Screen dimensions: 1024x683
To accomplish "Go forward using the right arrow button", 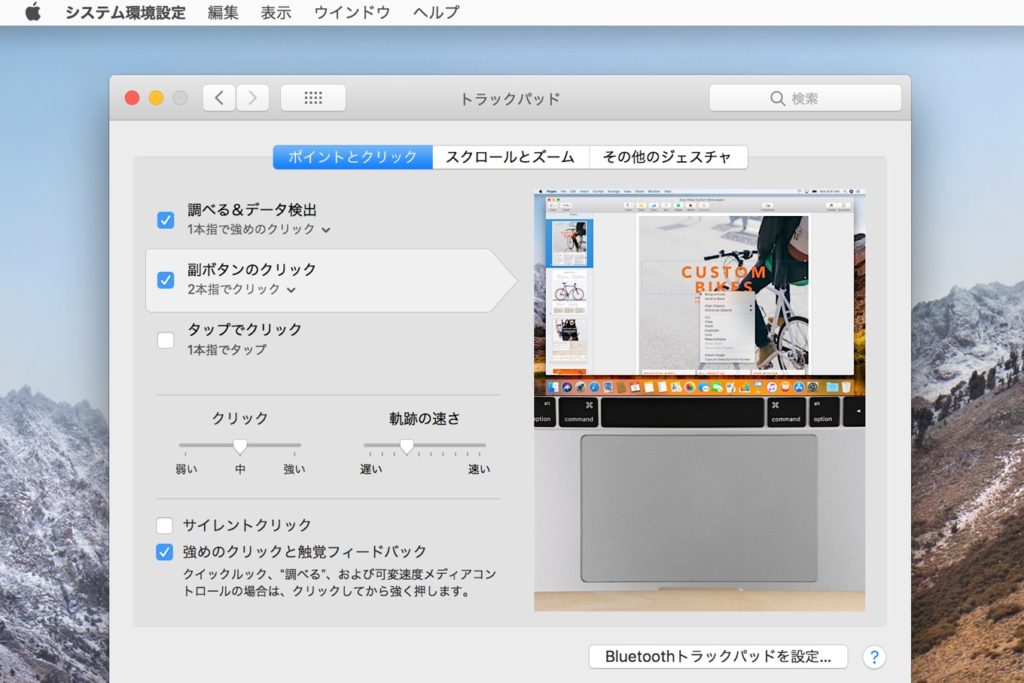I will (x=252, y=98).
